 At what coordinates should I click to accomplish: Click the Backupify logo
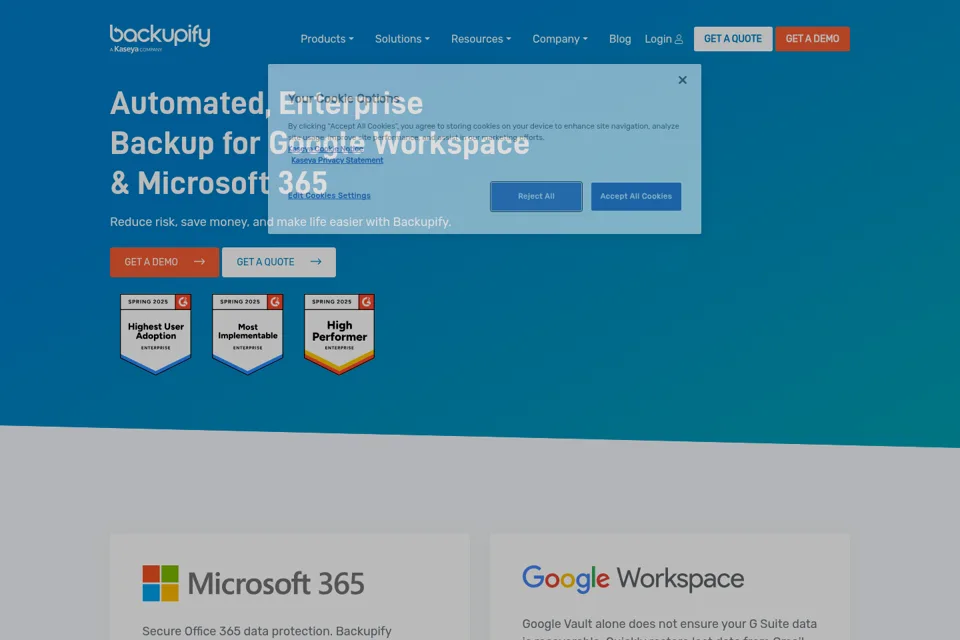160,39
